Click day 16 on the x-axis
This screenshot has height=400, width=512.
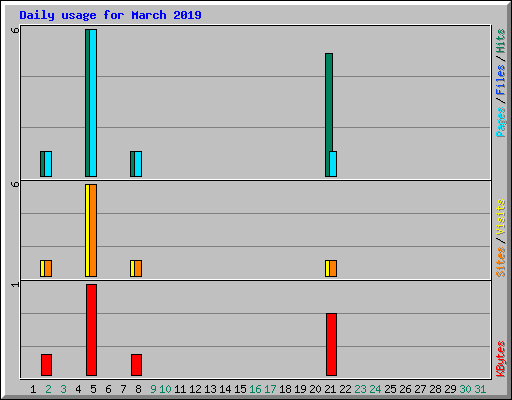coord(255,389)
